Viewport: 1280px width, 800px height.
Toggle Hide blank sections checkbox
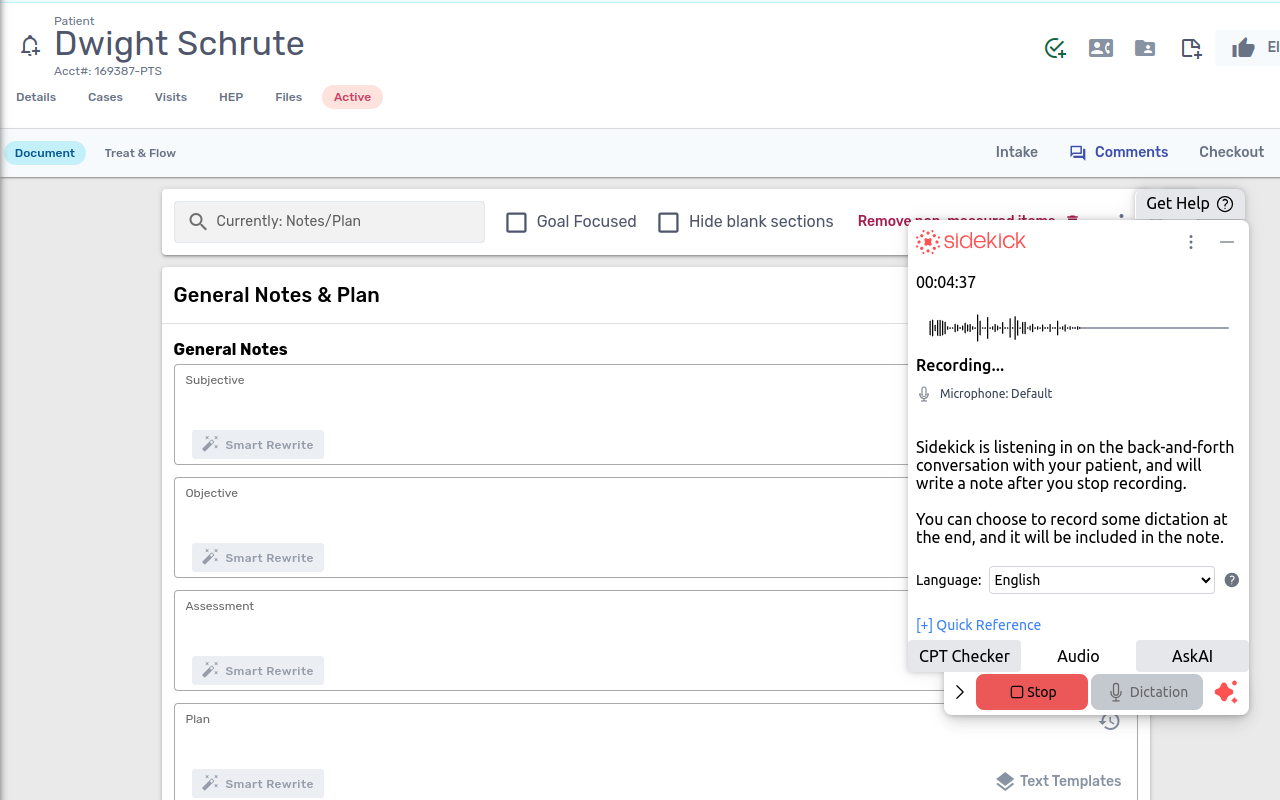(668, 222)
